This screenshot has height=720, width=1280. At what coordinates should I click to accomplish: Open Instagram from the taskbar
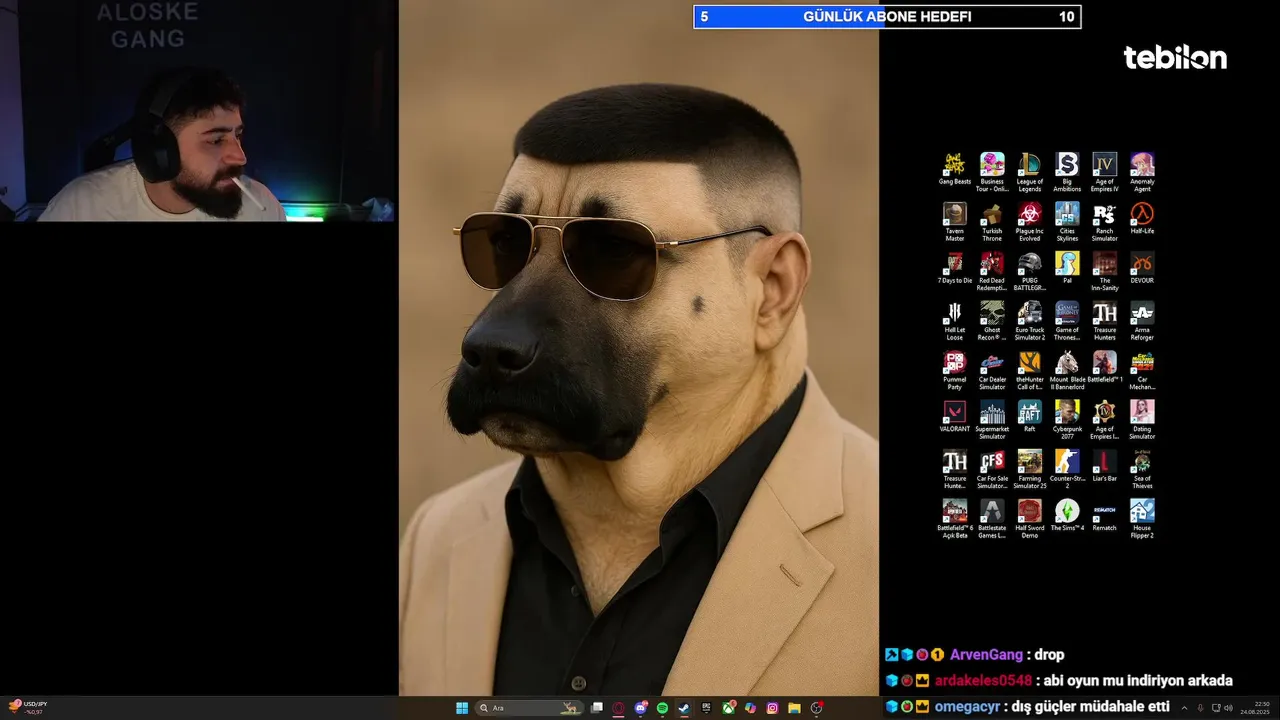pos(772,708)
